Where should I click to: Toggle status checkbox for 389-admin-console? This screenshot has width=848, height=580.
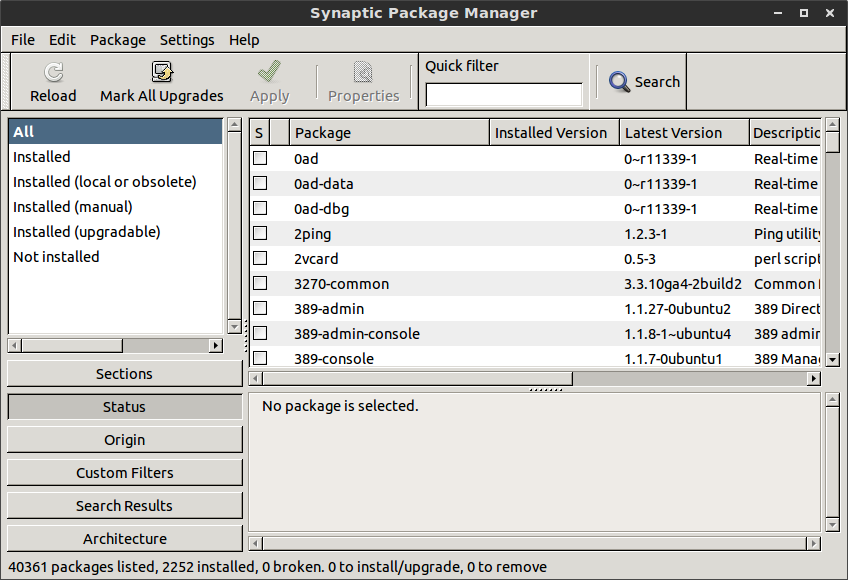tap(260, 333)
